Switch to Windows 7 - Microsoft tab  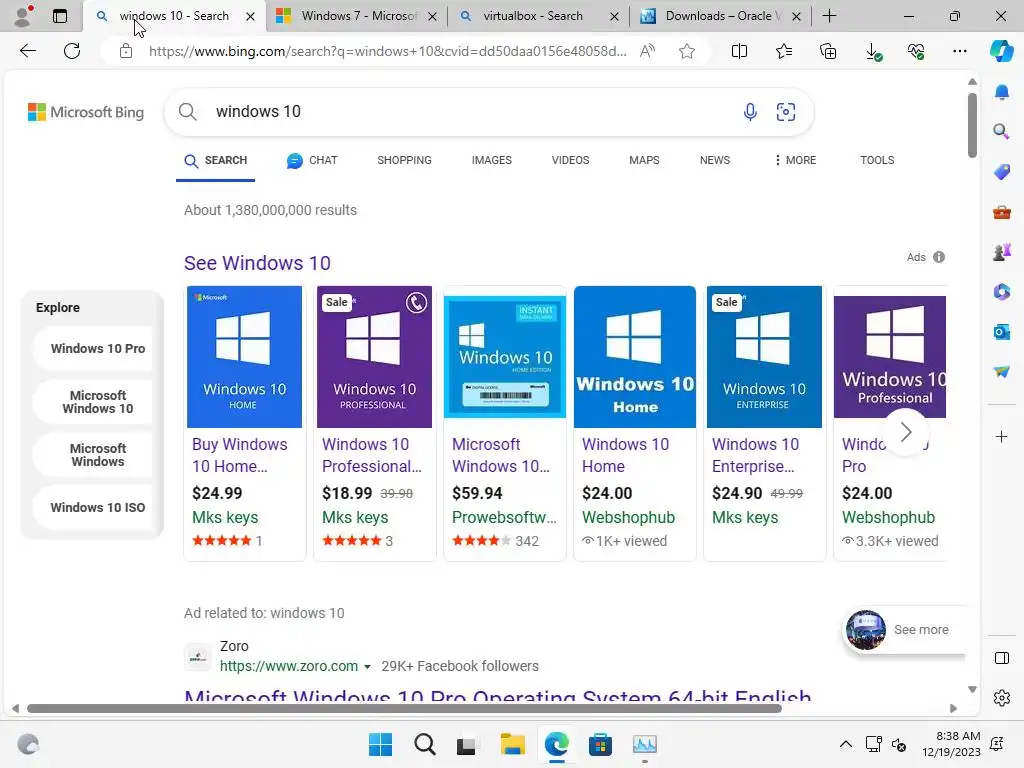coord(356,16)
